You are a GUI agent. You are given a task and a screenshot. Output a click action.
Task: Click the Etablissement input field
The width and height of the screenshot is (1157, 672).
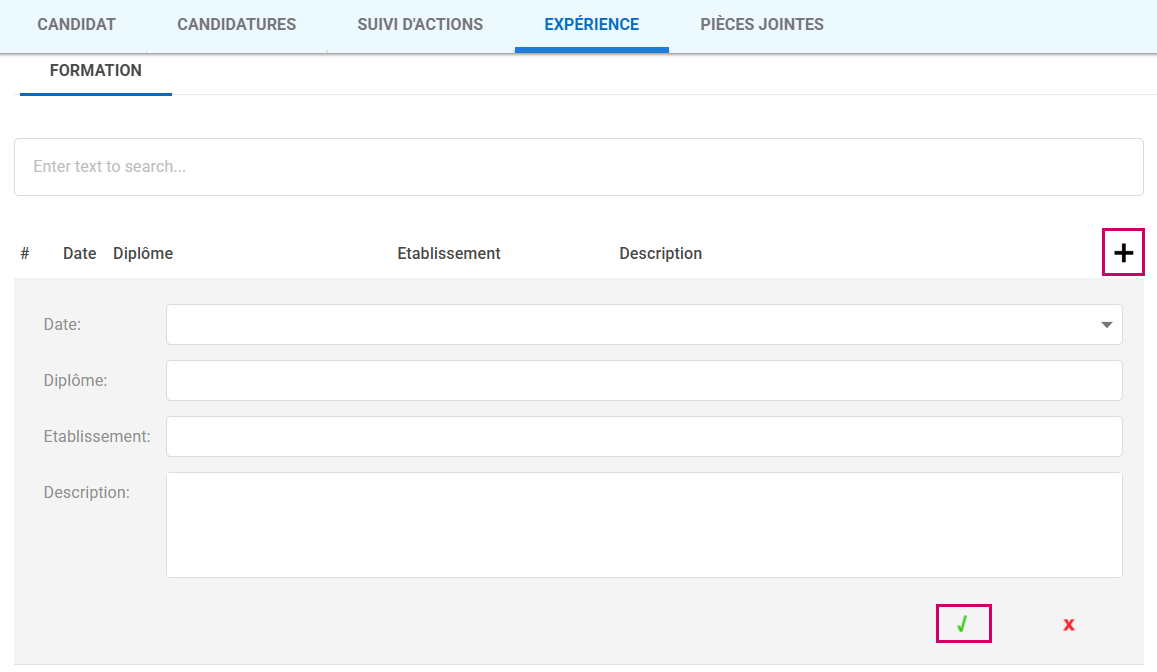(x=643, y=437)
